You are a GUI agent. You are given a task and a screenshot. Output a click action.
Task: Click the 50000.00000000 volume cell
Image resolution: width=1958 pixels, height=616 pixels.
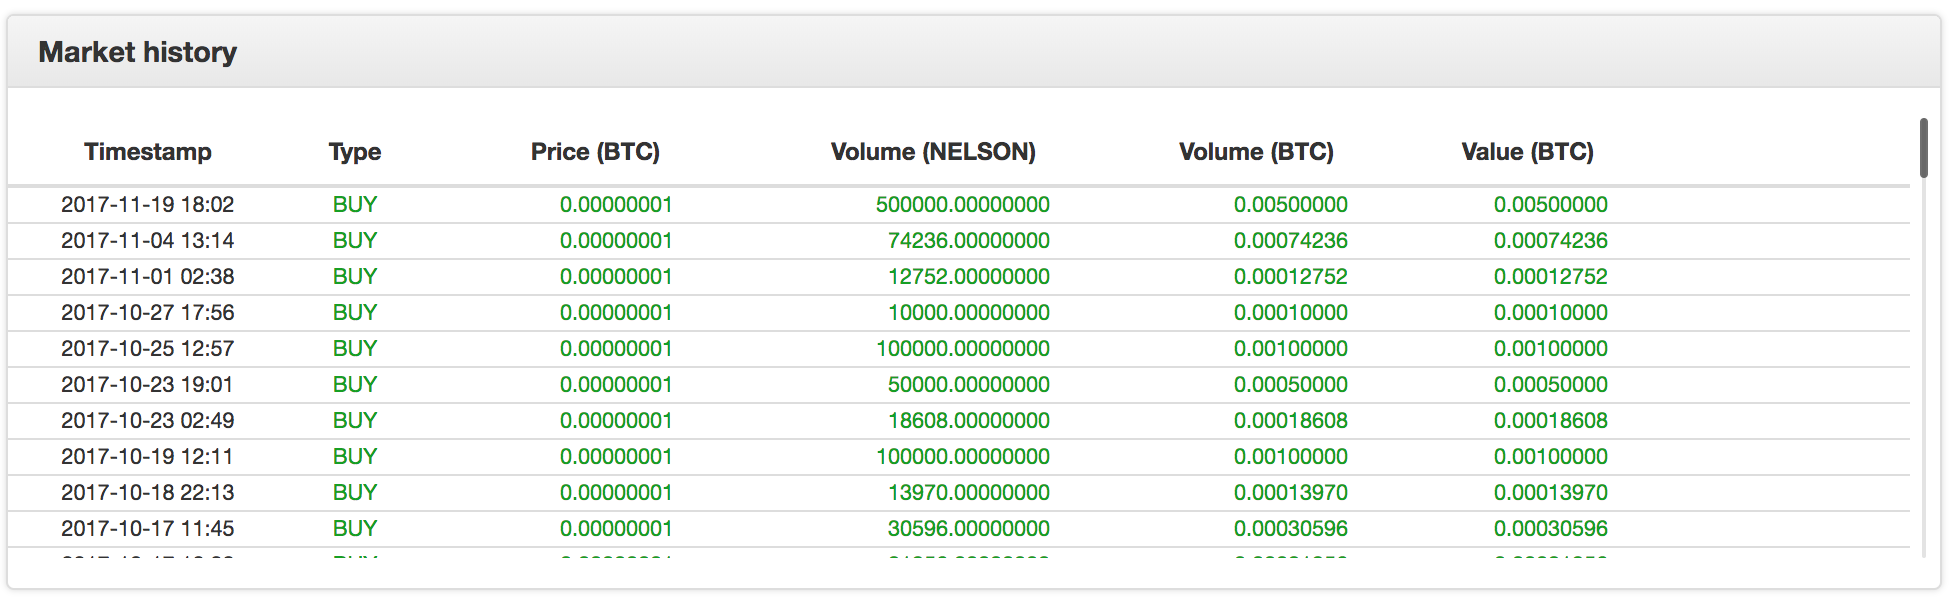(x=968, y=385)
